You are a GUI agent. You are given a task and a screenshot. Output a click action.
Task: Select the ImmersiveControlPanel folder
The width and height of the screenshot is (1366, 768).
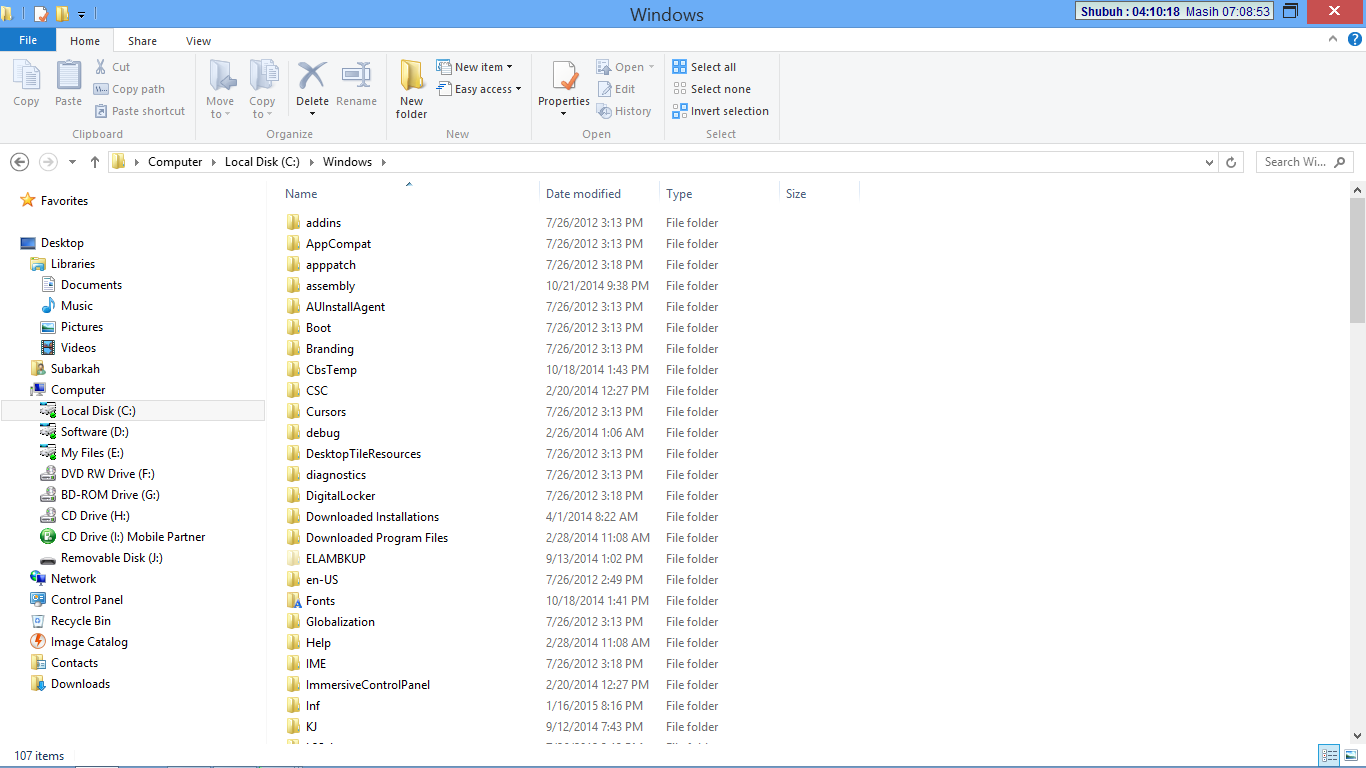pos(367,685)
